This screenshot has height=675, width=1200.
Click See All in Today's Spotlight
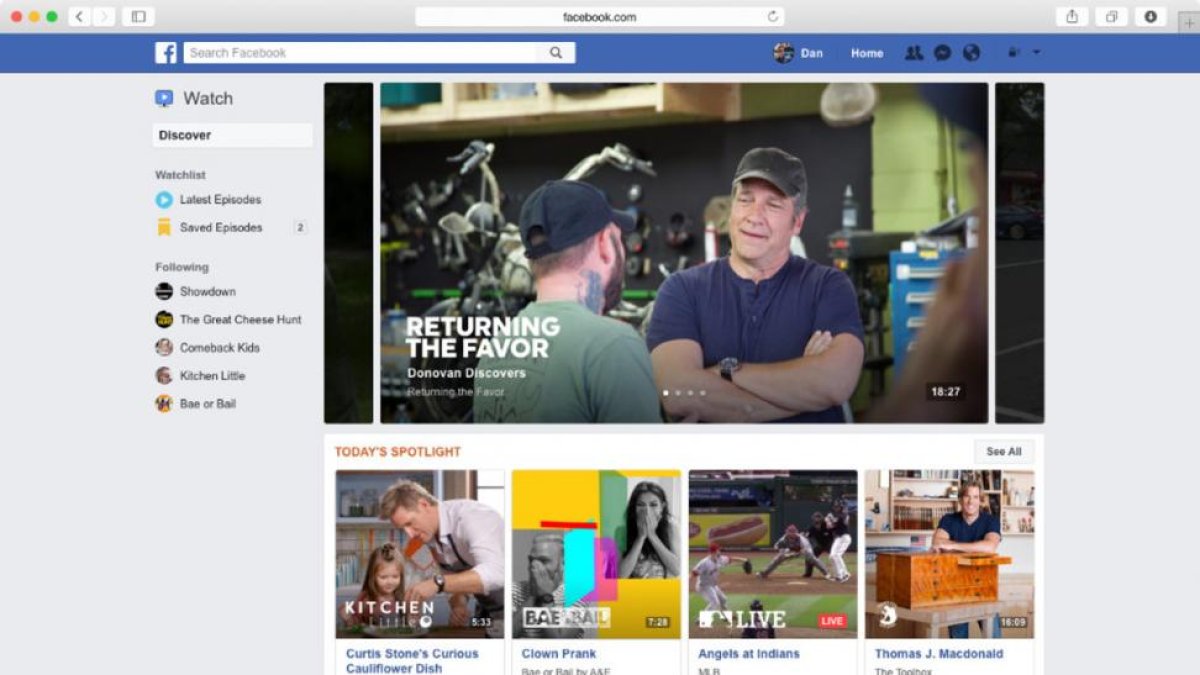pyautogui.click(x=1003, y=451)
